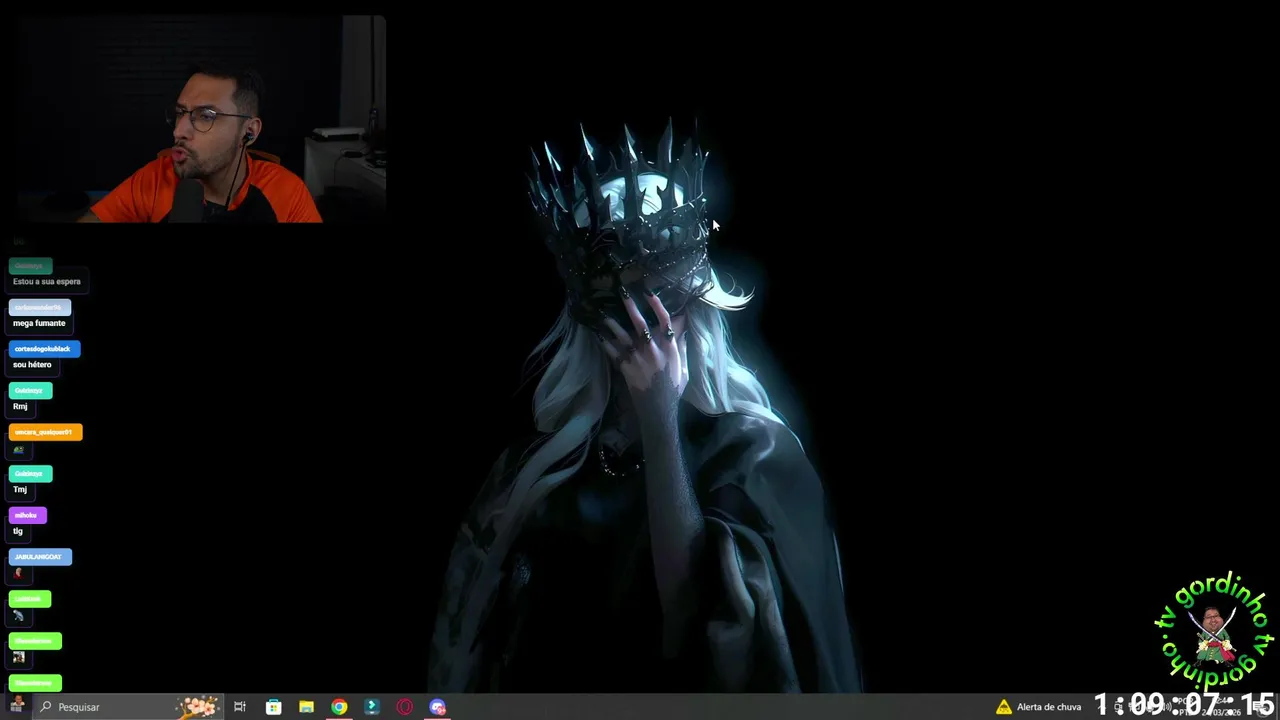Screen dimensions: 1280x720
Task: Click chat message "mega fumante"
Action: coord(39,323)
